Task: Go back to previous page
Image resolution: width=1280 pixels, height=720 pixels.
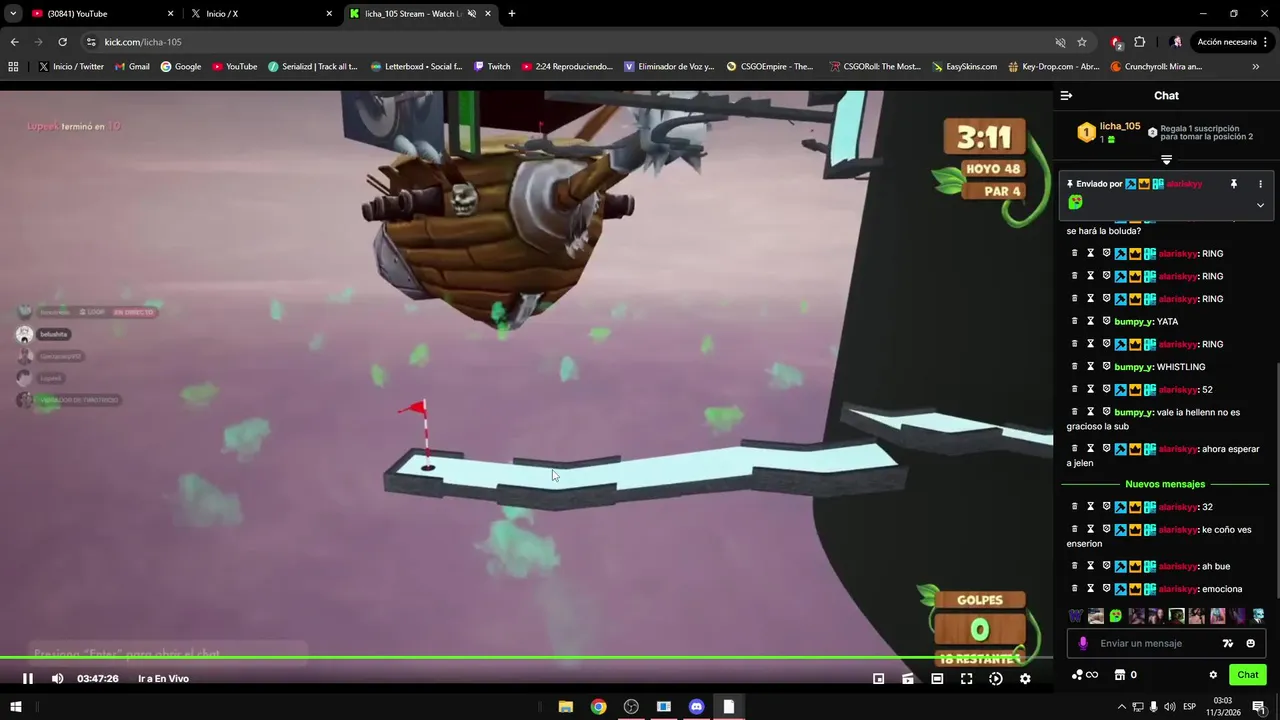Action: (14, 42)
